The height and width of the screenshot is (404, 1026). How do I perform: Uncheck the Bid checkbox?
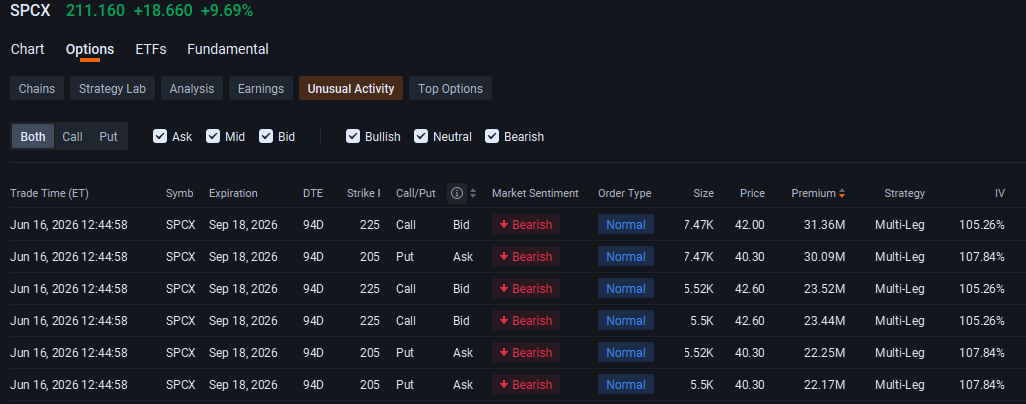pos(266,136)
